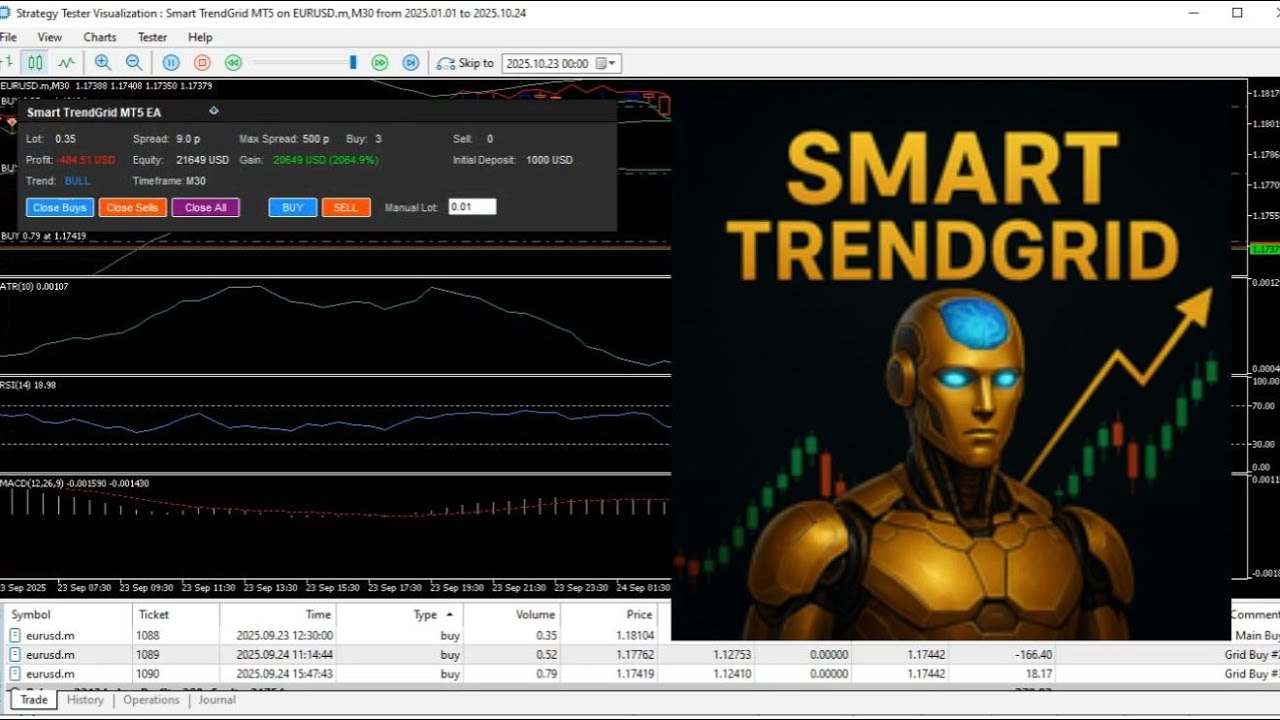The width and height of the screenshot is (1280, 720).
Task: Switch chart to candlestick view
Action: pyautogui.click(x=36, y=62)
